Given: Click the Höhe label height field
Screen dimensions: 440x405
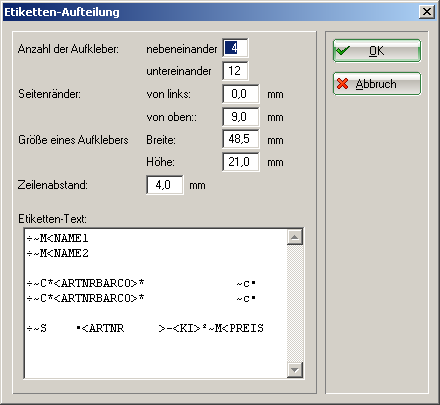Looking at the screenshot, I should (241, 162).
